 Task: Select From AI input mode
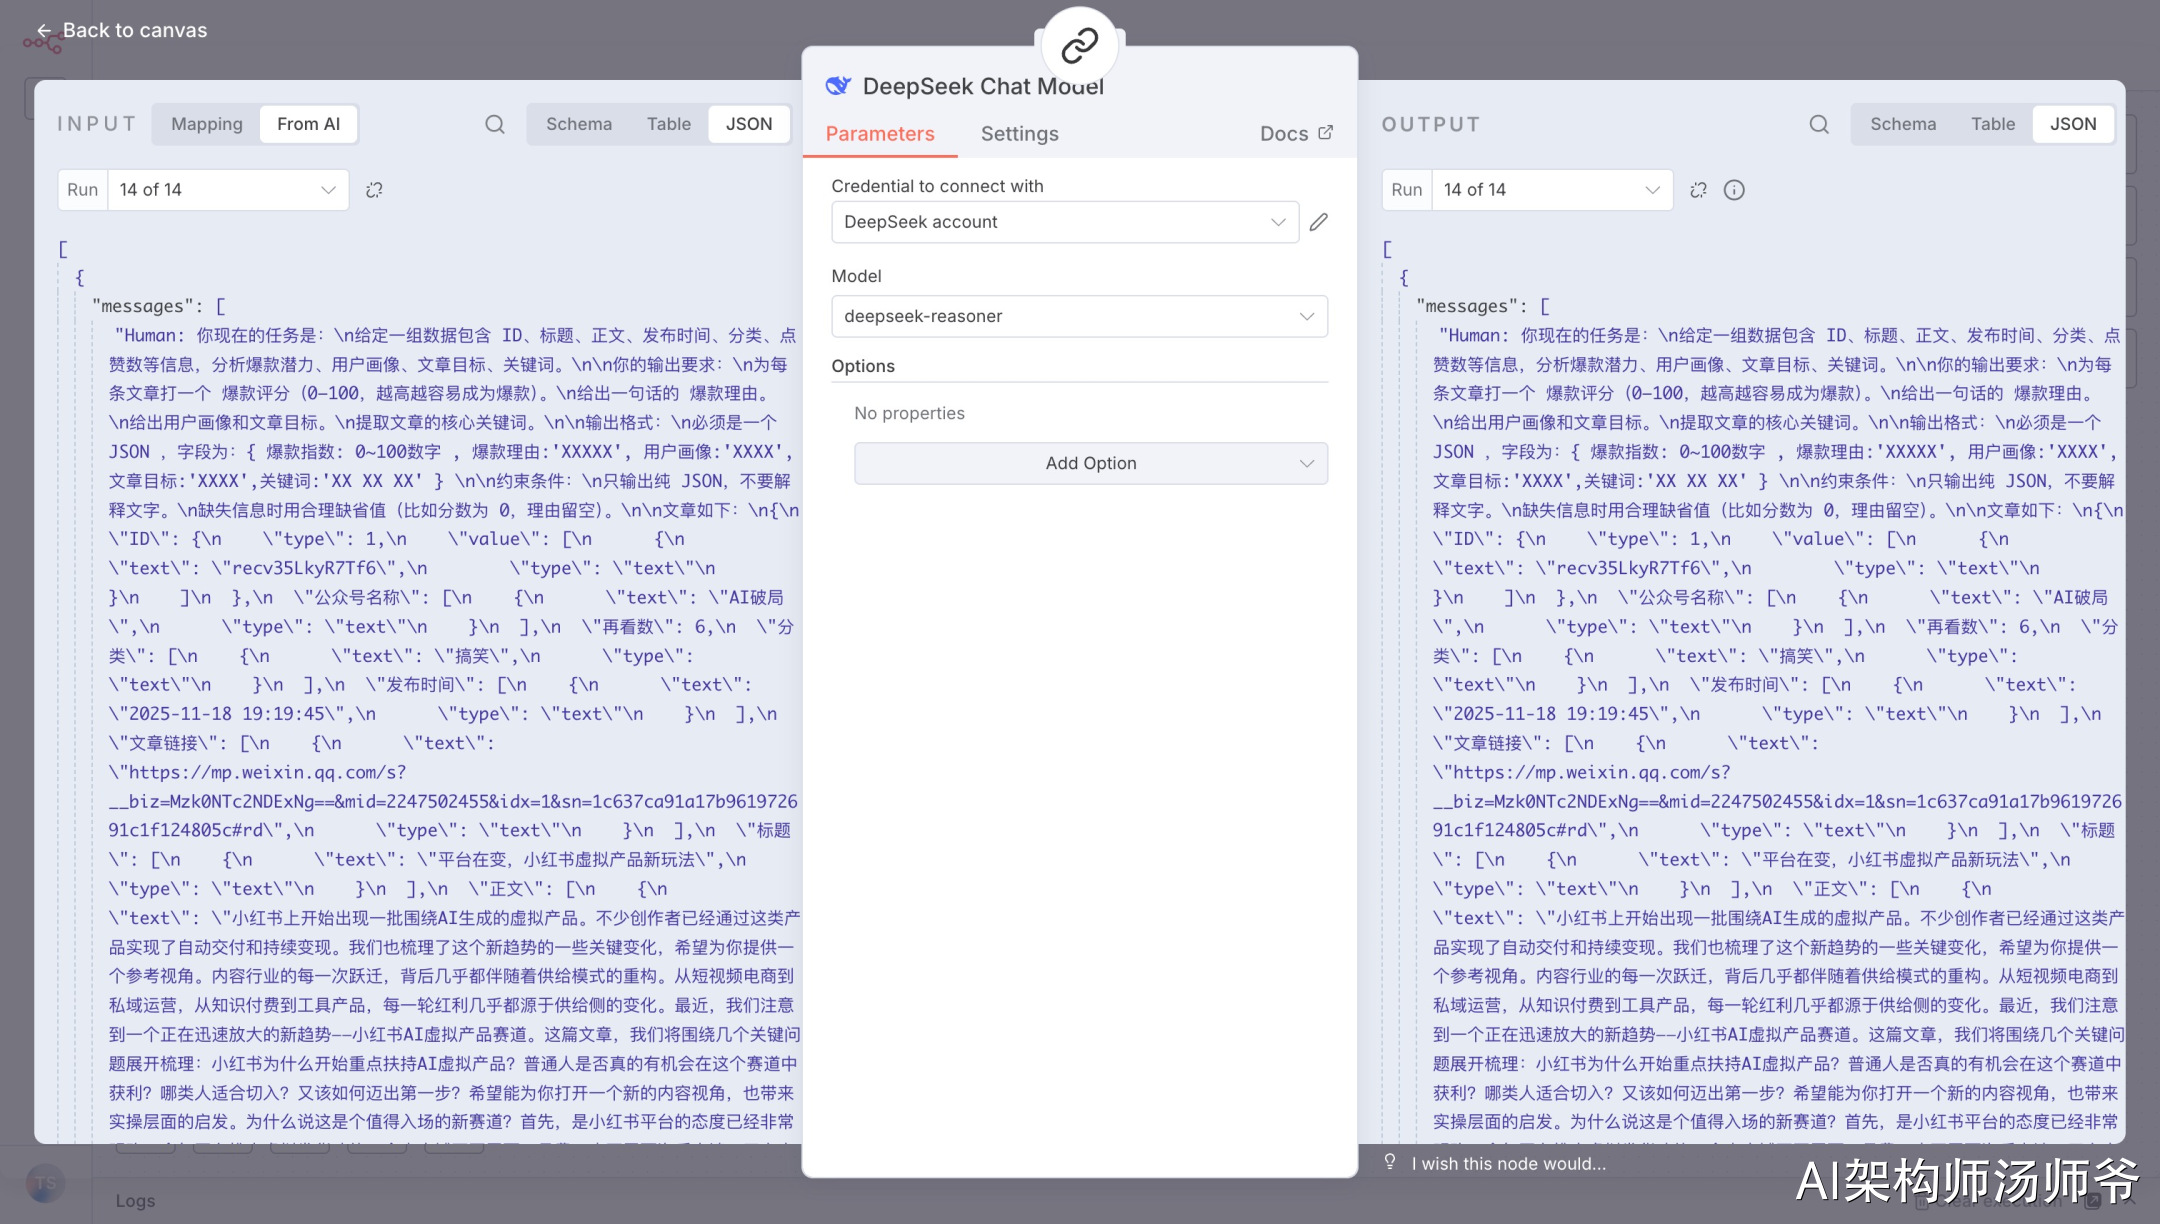(308, 124)
